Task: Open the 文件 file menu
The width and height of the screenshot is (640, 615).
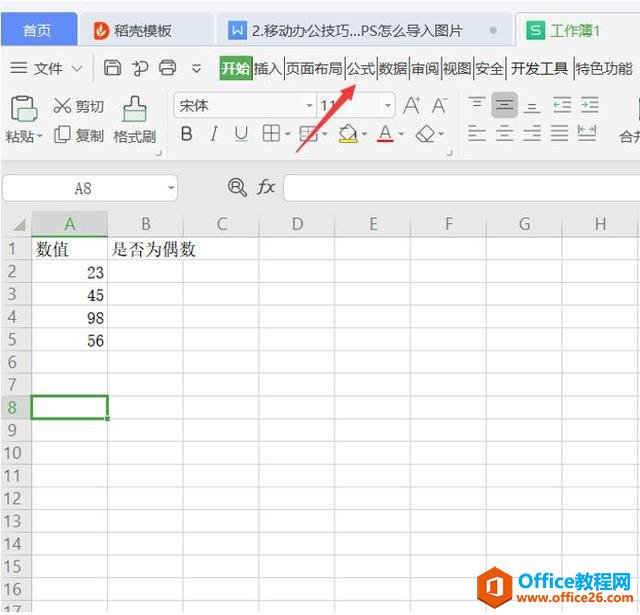Action: pyautogui.click(x=47, y=68)
